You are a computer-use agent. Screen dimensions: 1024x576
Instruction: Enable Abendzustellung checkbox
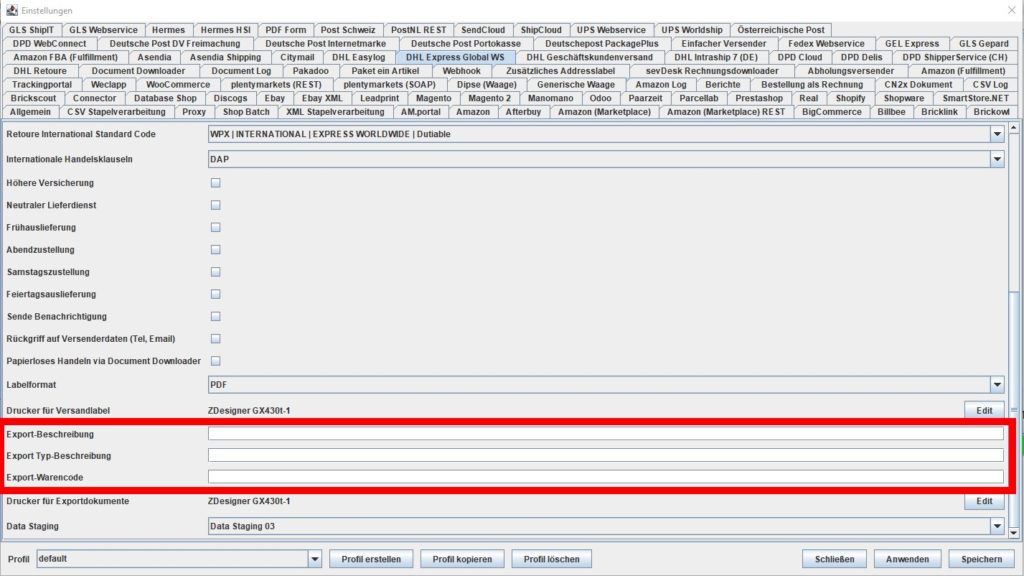(x=216, y=249)
